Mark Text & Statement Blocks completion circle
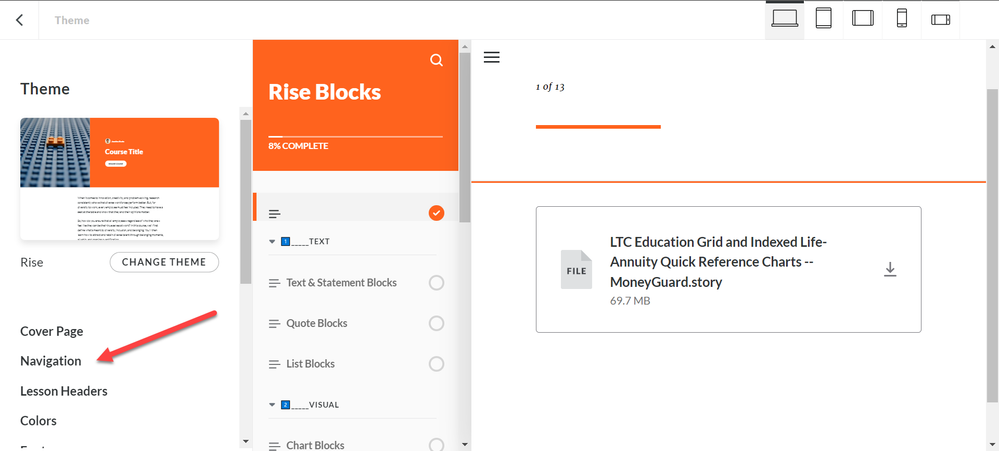This screenshot has width=999, height=451. click(x=436, y=283)
